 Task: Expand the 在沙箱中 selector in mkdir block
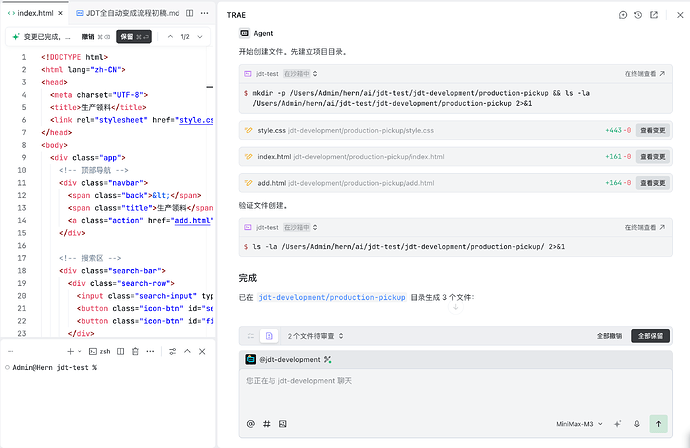300,73
